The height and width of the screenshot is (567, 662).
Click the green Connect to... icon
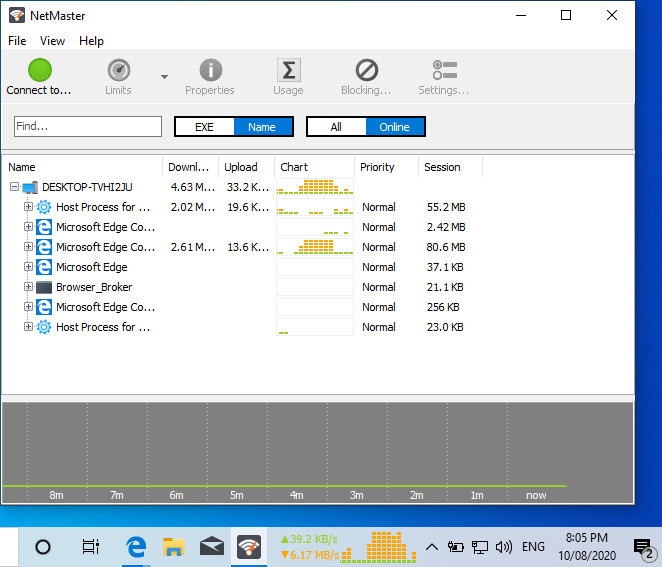click(x=40, y=70)
